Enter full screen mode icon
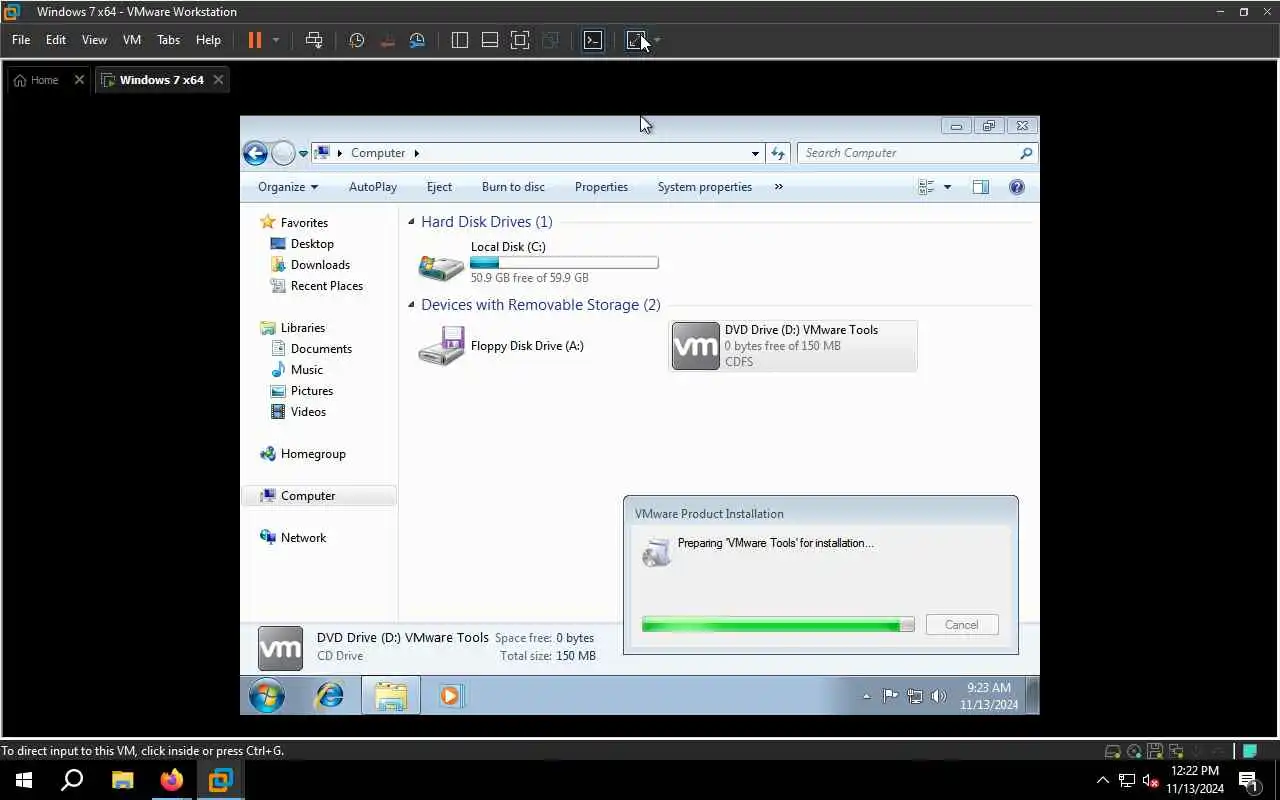Viewport: 1280px width, 800px height. (x=520, y=40)
